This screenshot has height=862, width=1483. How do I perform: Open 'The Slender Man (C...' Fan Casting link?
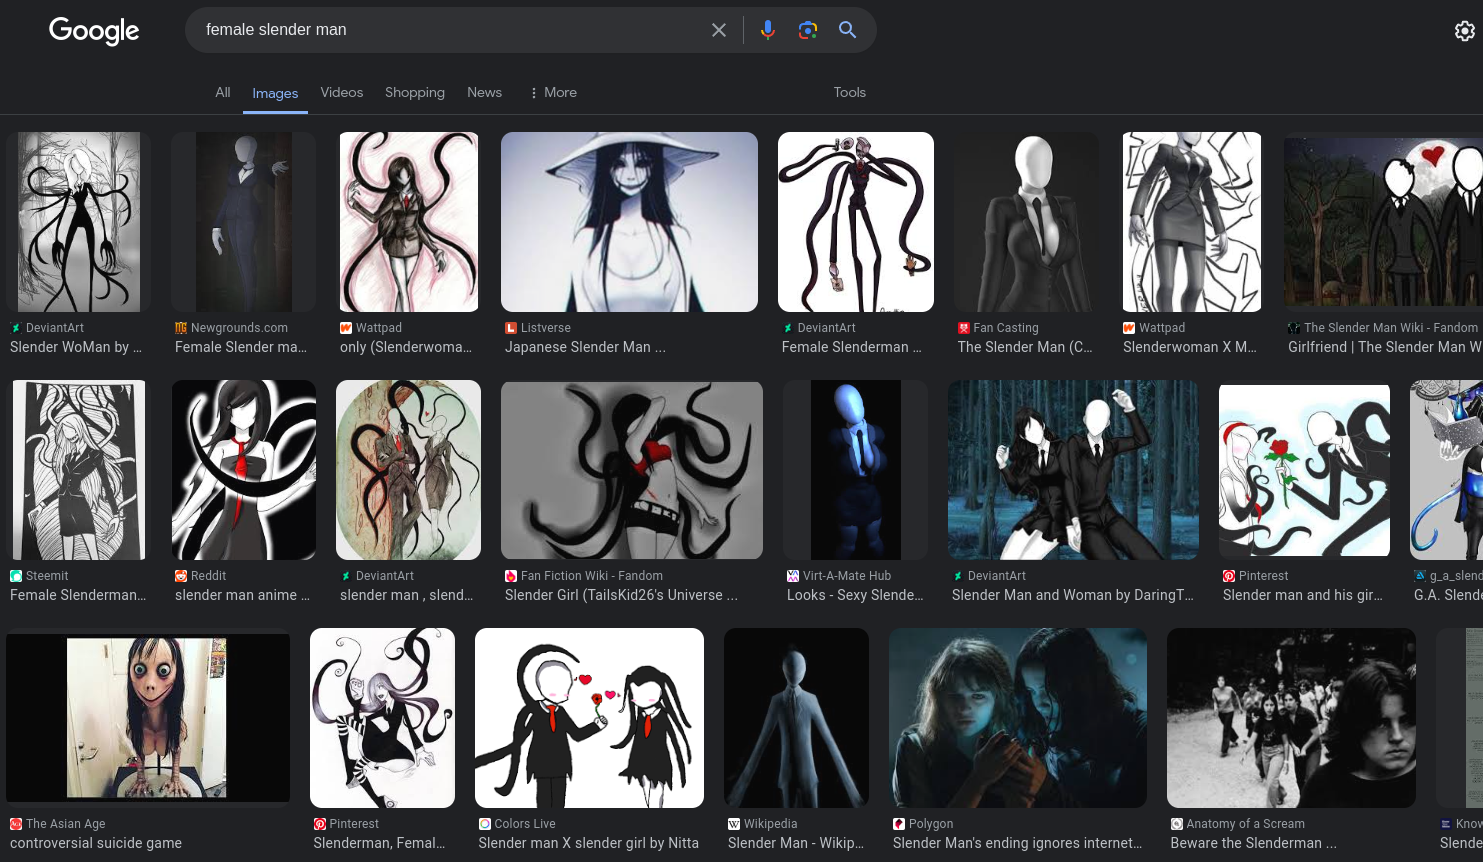pyautogui.click(x=1025, y=347)
